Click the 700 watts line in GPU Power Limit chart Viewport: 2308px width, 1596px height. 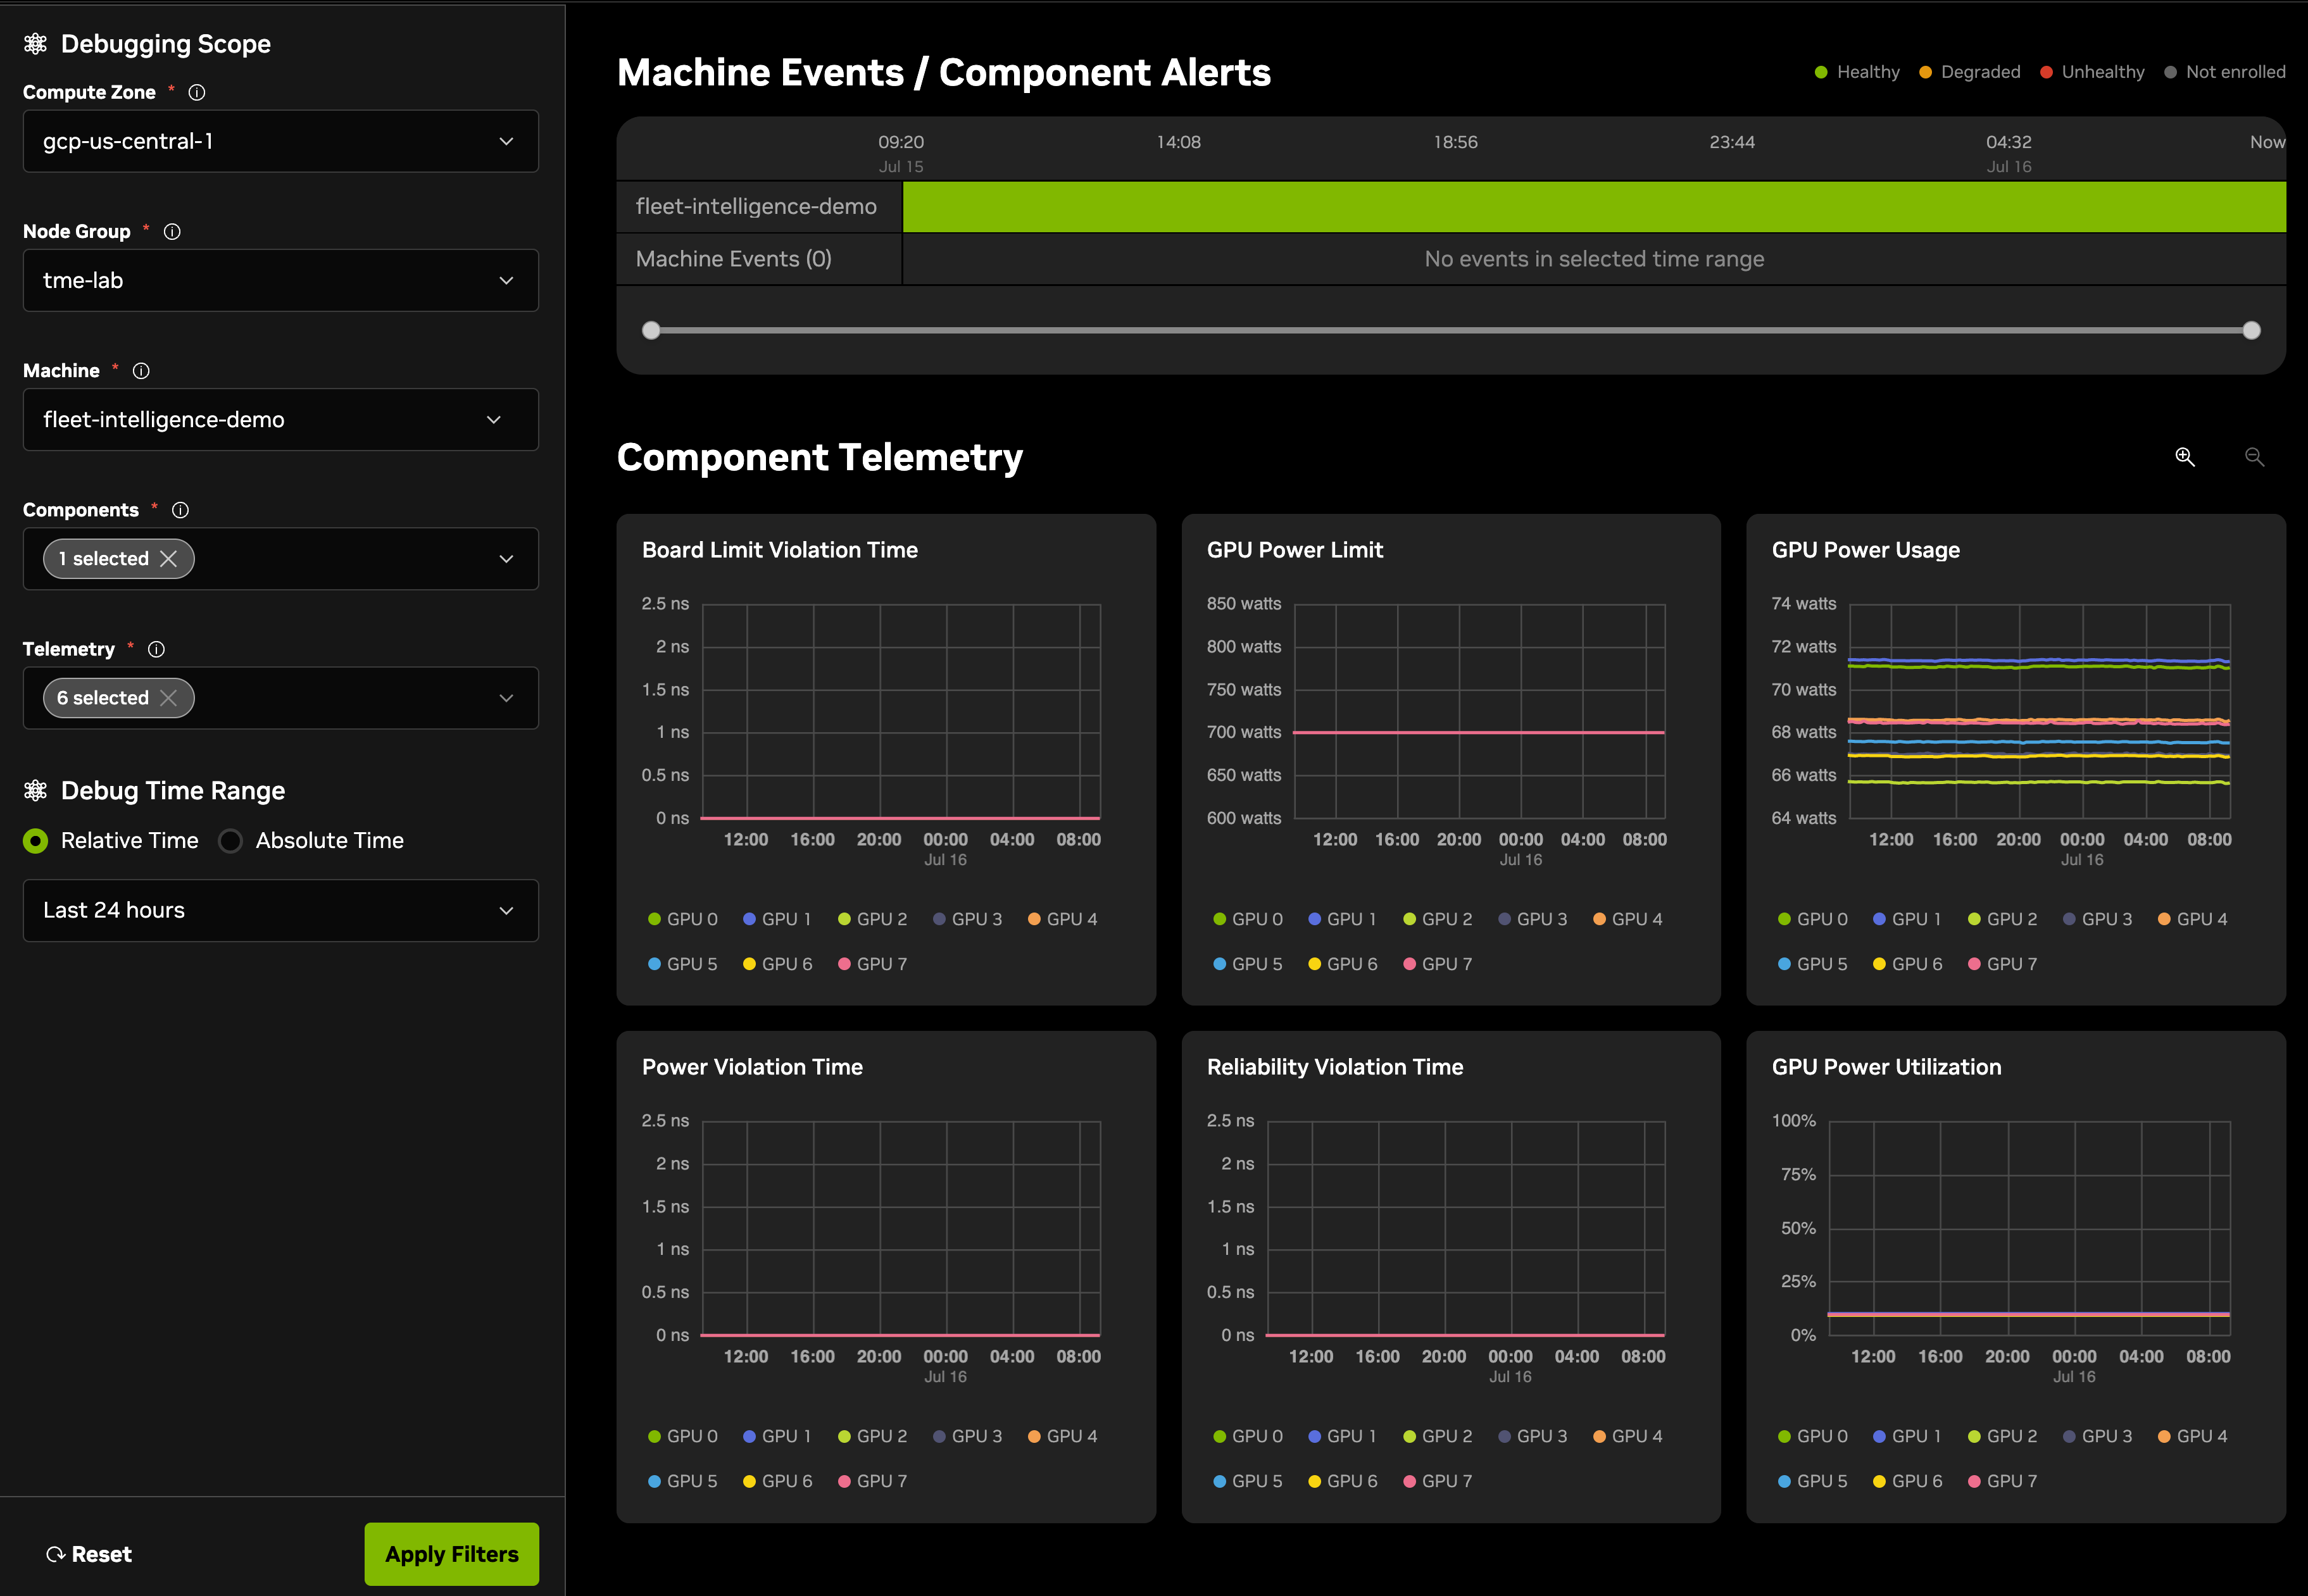pyautogui.click(x=1479, y=733)
